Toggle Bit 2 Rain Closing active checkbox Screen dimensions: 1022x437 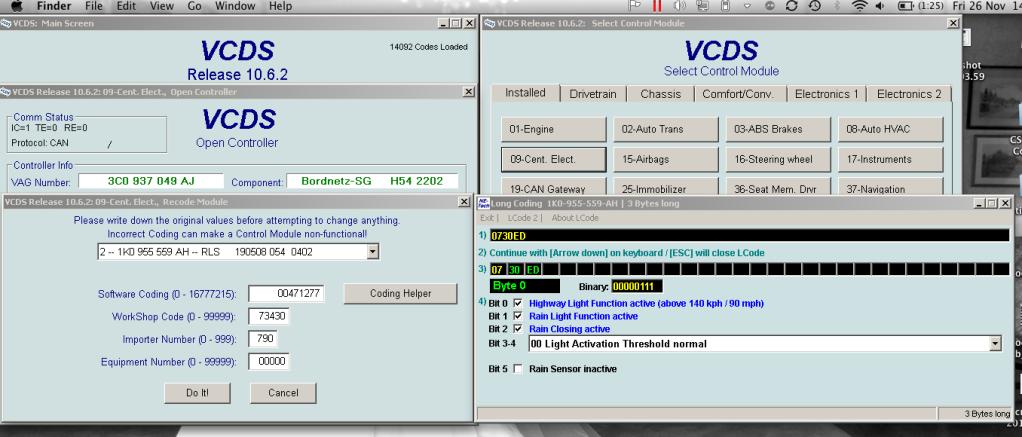[x=518, y=329]
